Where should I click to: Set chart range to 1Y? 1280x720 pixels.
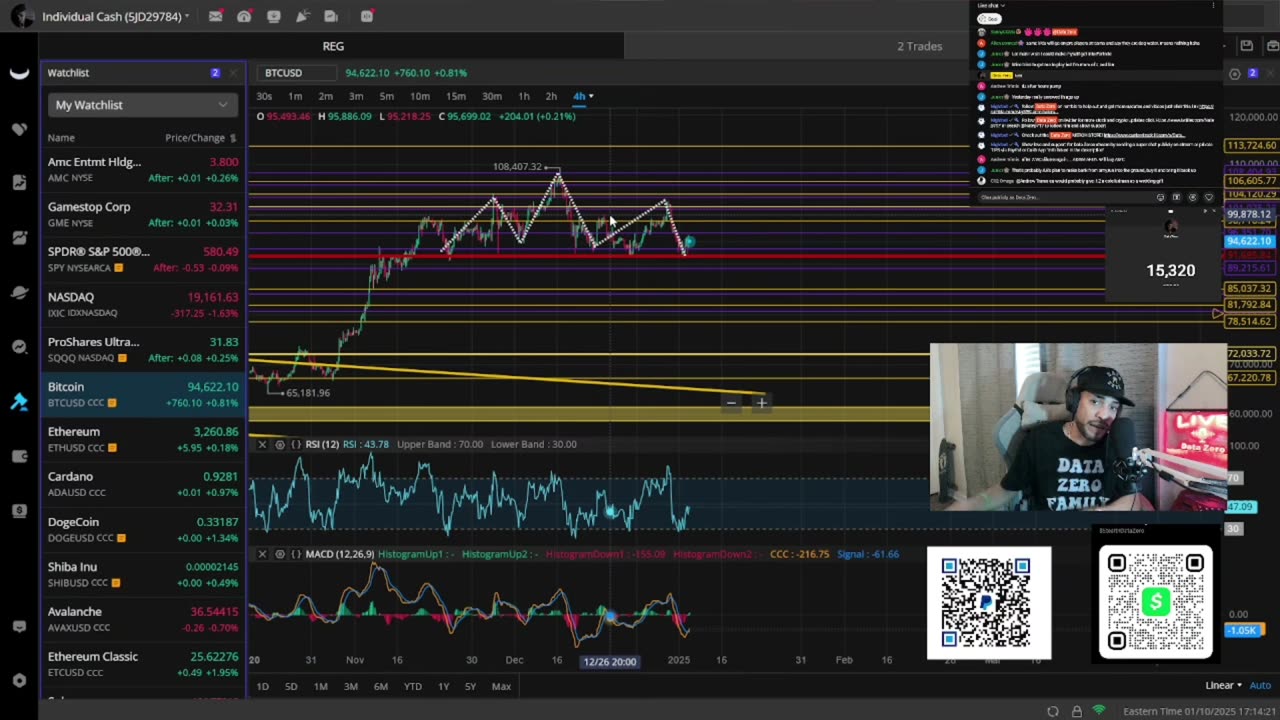click(x=443, y=686)
